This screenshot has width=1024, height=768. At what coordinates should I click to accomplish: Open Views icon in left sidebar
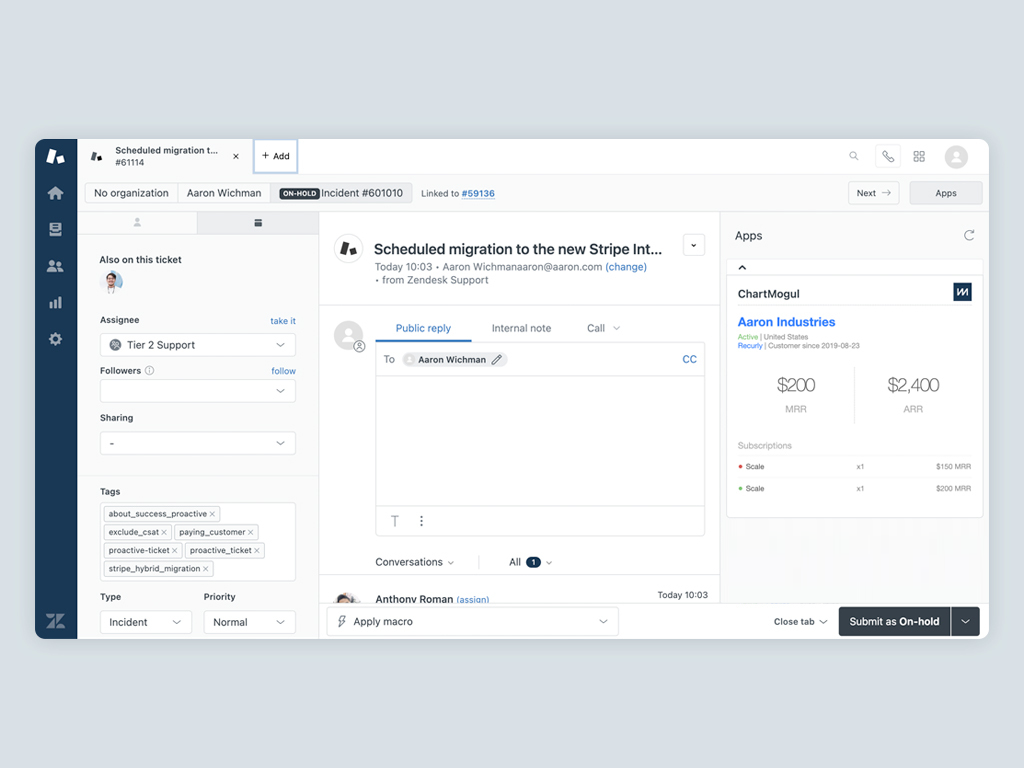[x=55, y=229]
